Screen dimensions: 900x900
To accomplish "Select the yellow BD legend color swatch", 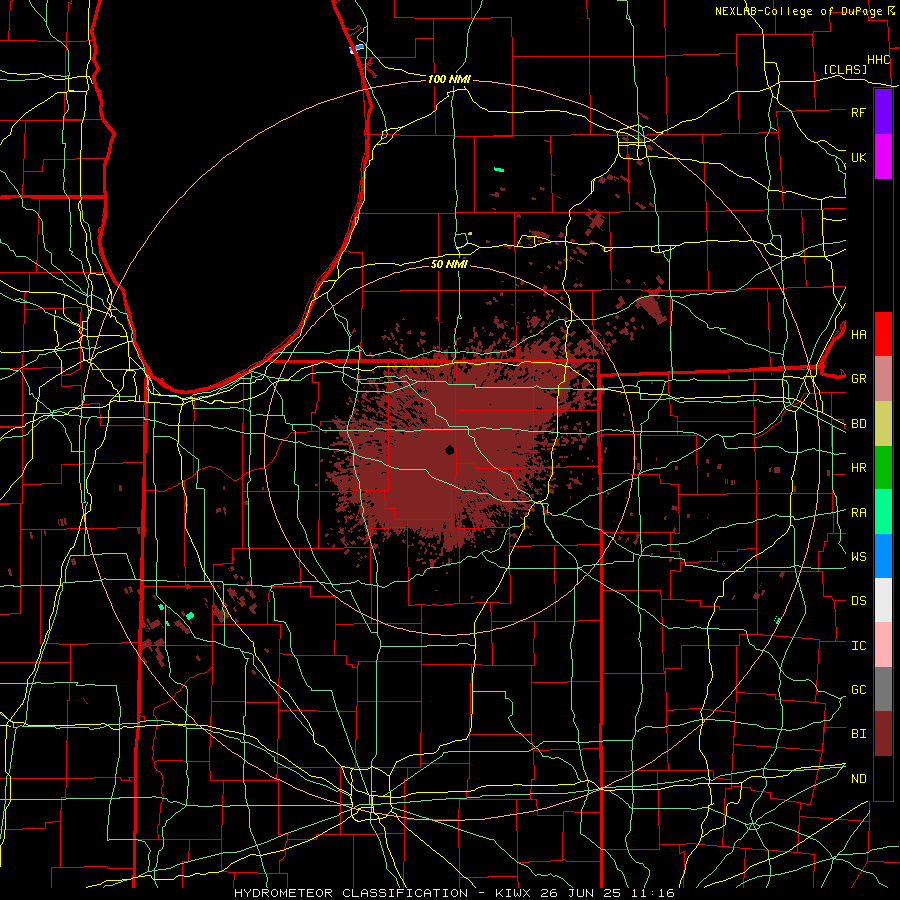I will (x=883, y=423).
